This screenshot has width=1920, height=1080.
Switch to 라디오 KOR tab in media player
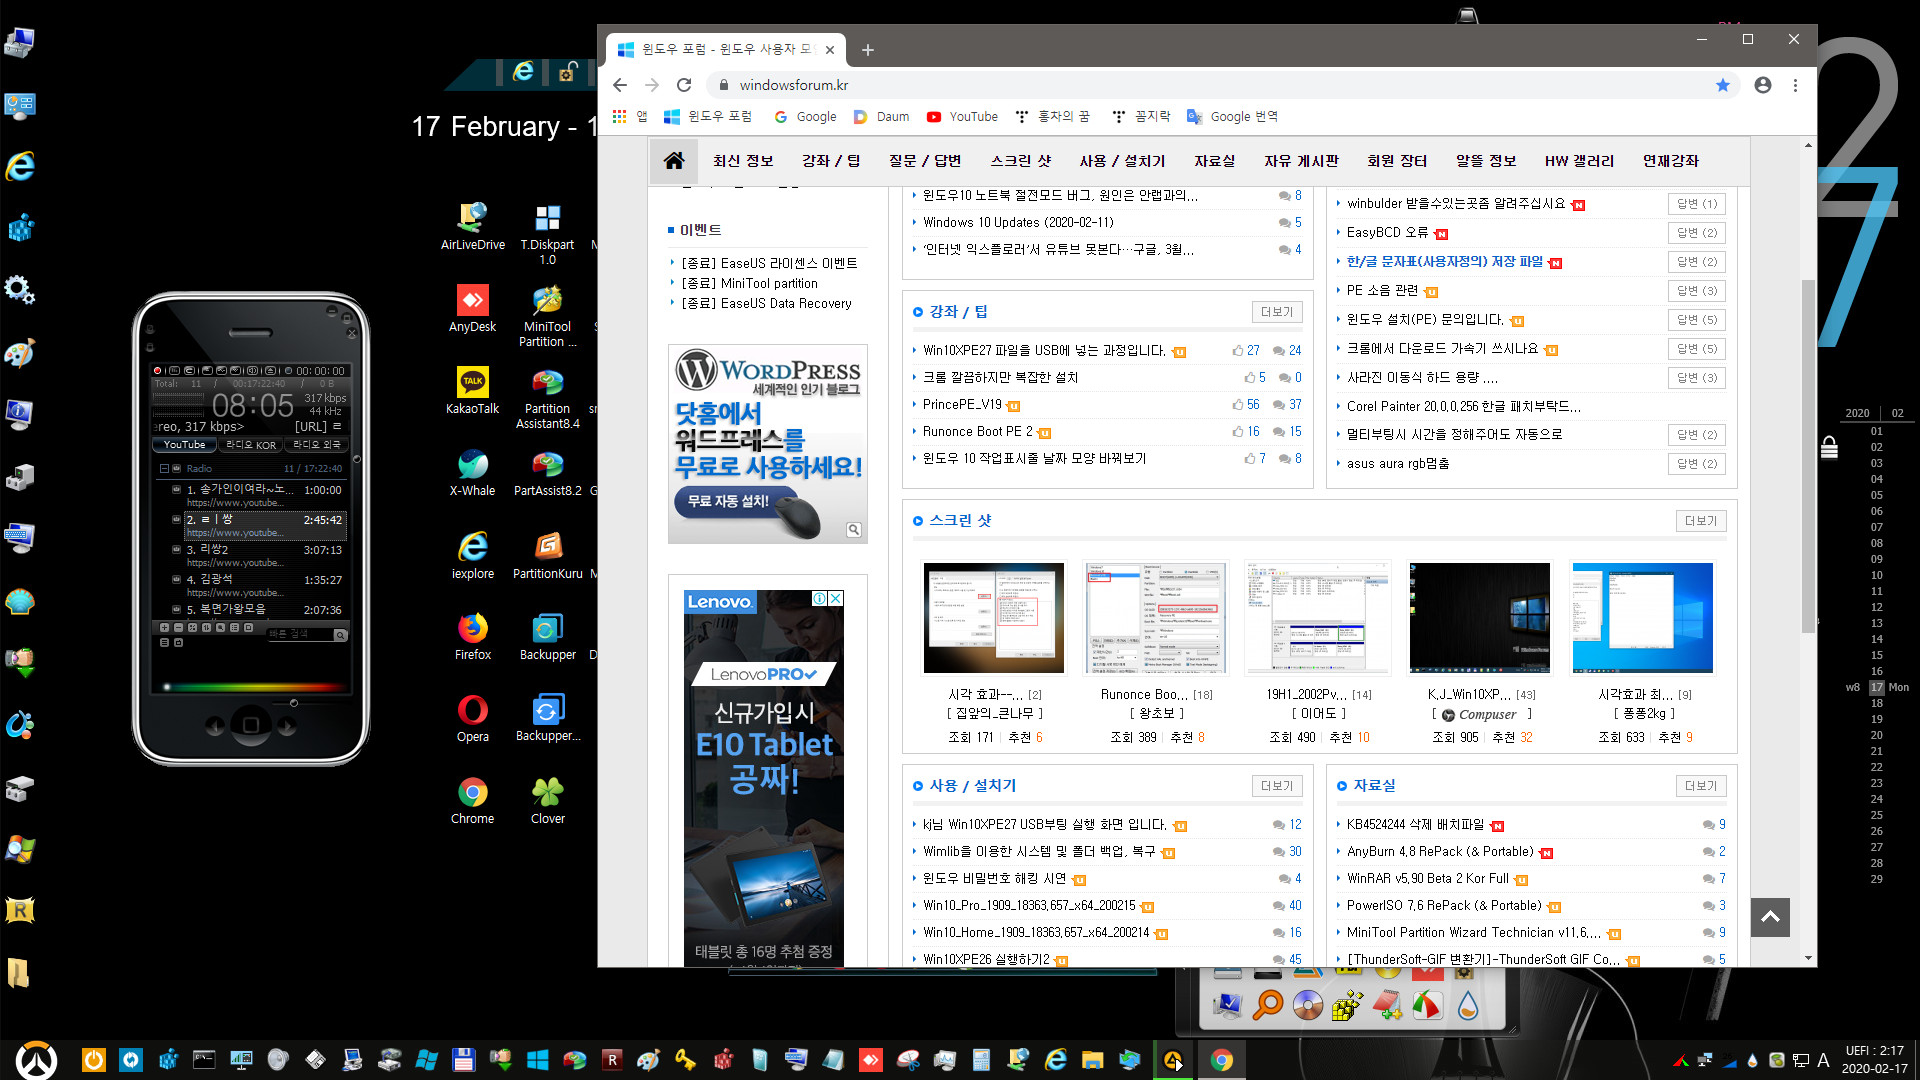point(250,445)
